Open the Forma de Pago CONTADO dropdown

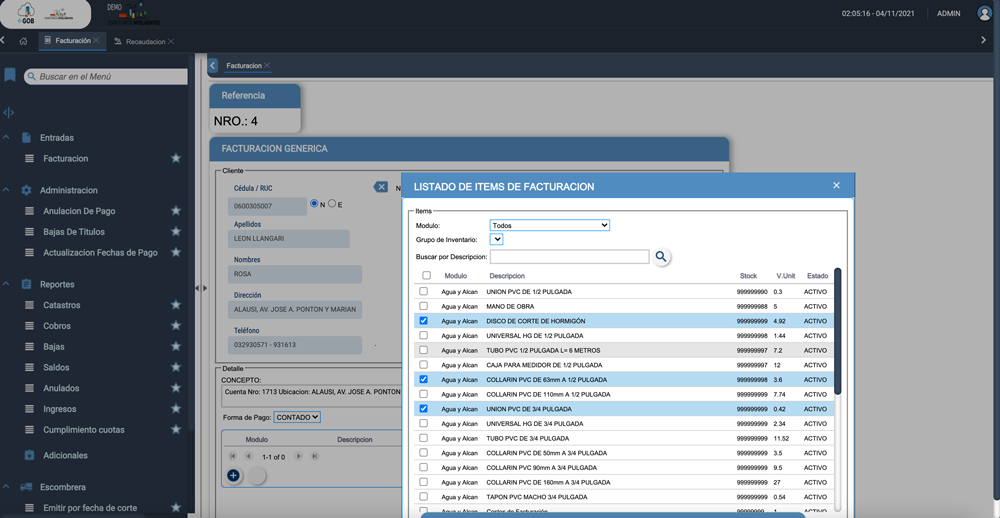[x=296, y=417]
